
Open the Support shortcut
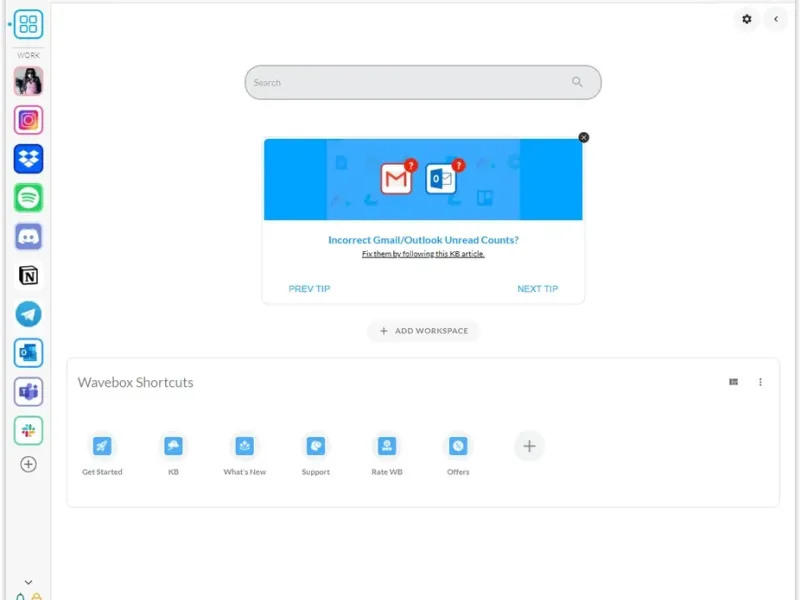316,454
